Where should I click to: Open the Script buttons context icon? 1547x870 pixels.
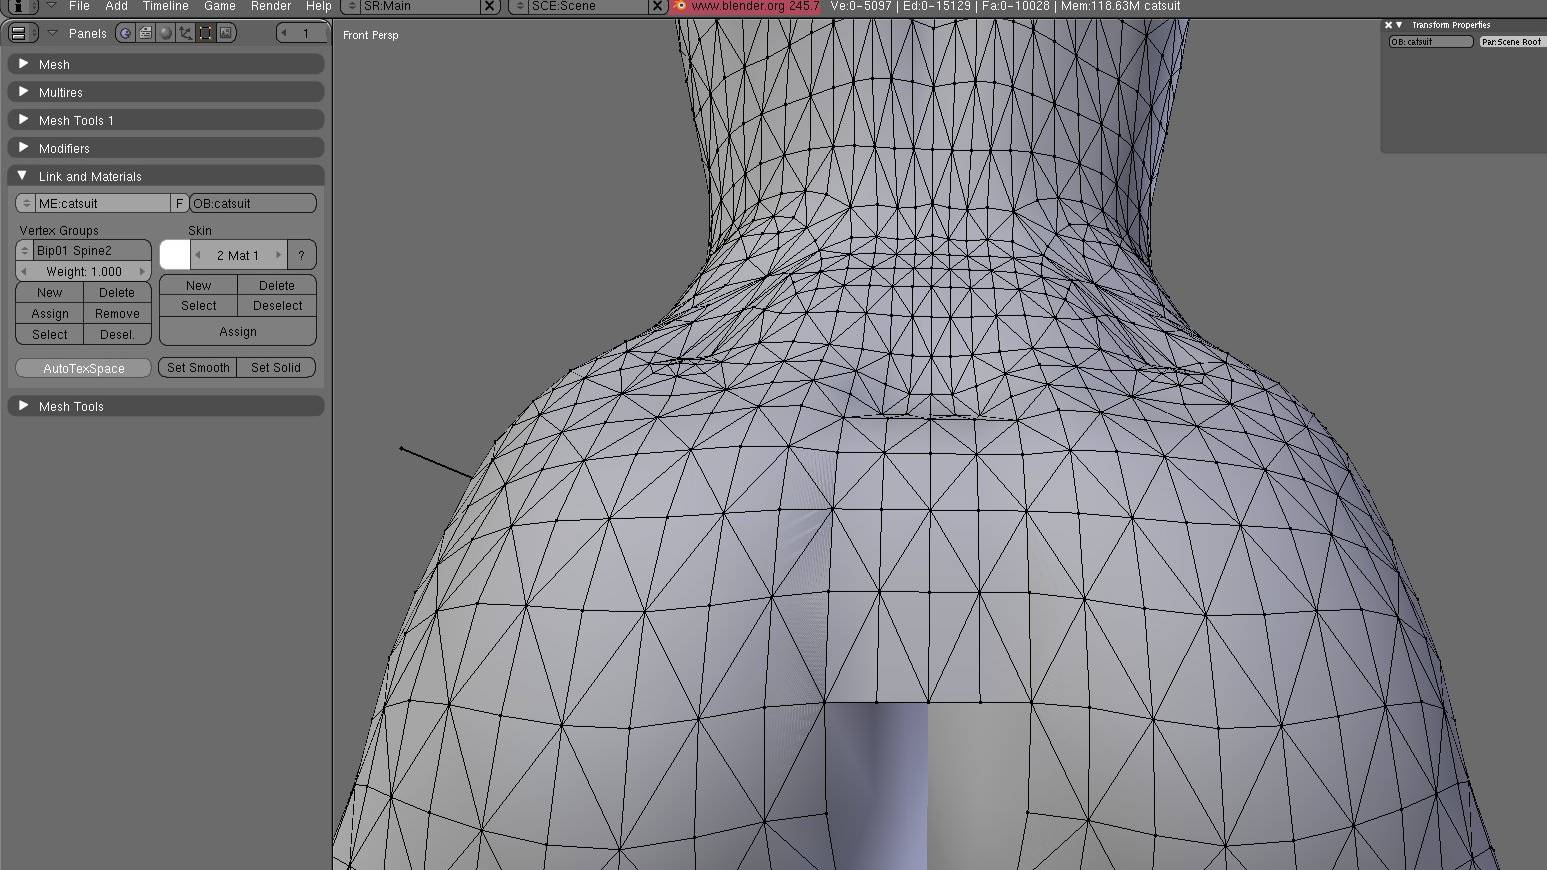click(x=145, y=33)
